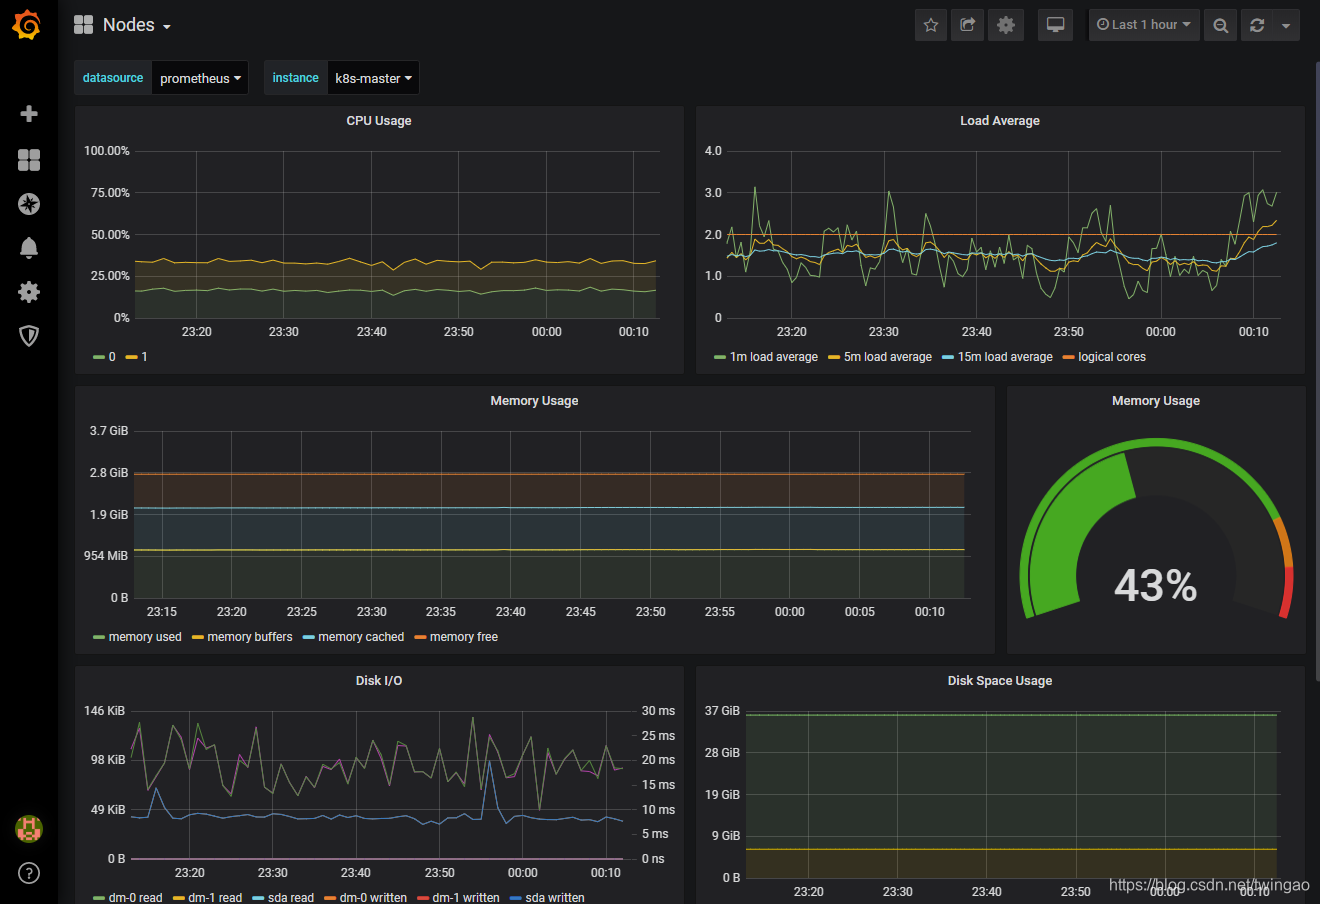Open the Server Admin shield icon
This screenshot has width=1320, height=904.
tap(29, 336)
